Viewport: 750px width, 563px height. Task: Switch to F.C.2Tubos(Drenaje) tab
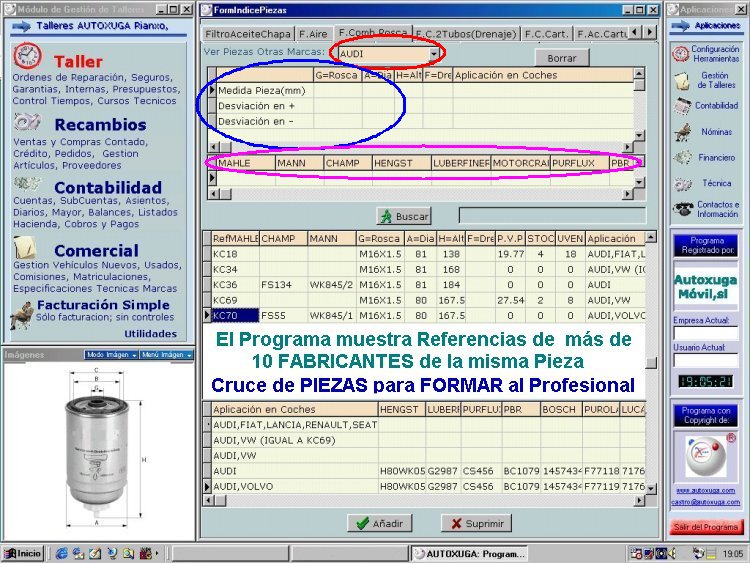[x=466, y=34]
